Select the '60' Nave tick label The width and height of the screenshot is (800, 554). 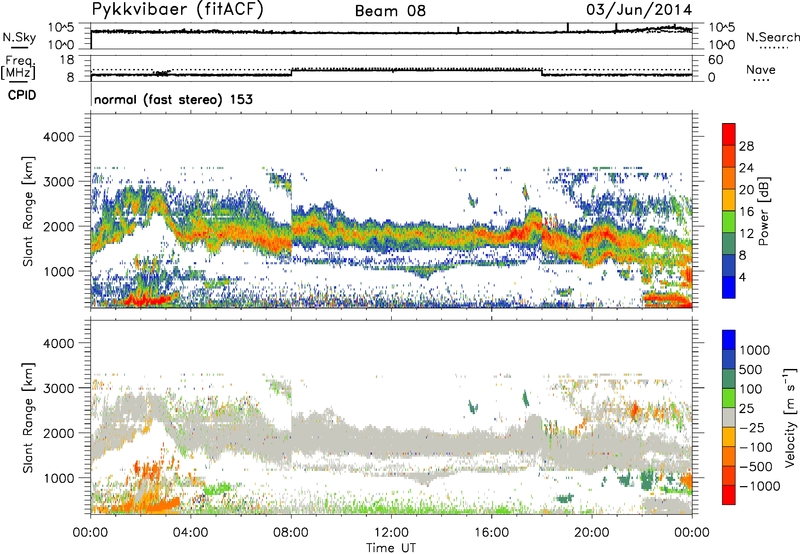point(716,60)
